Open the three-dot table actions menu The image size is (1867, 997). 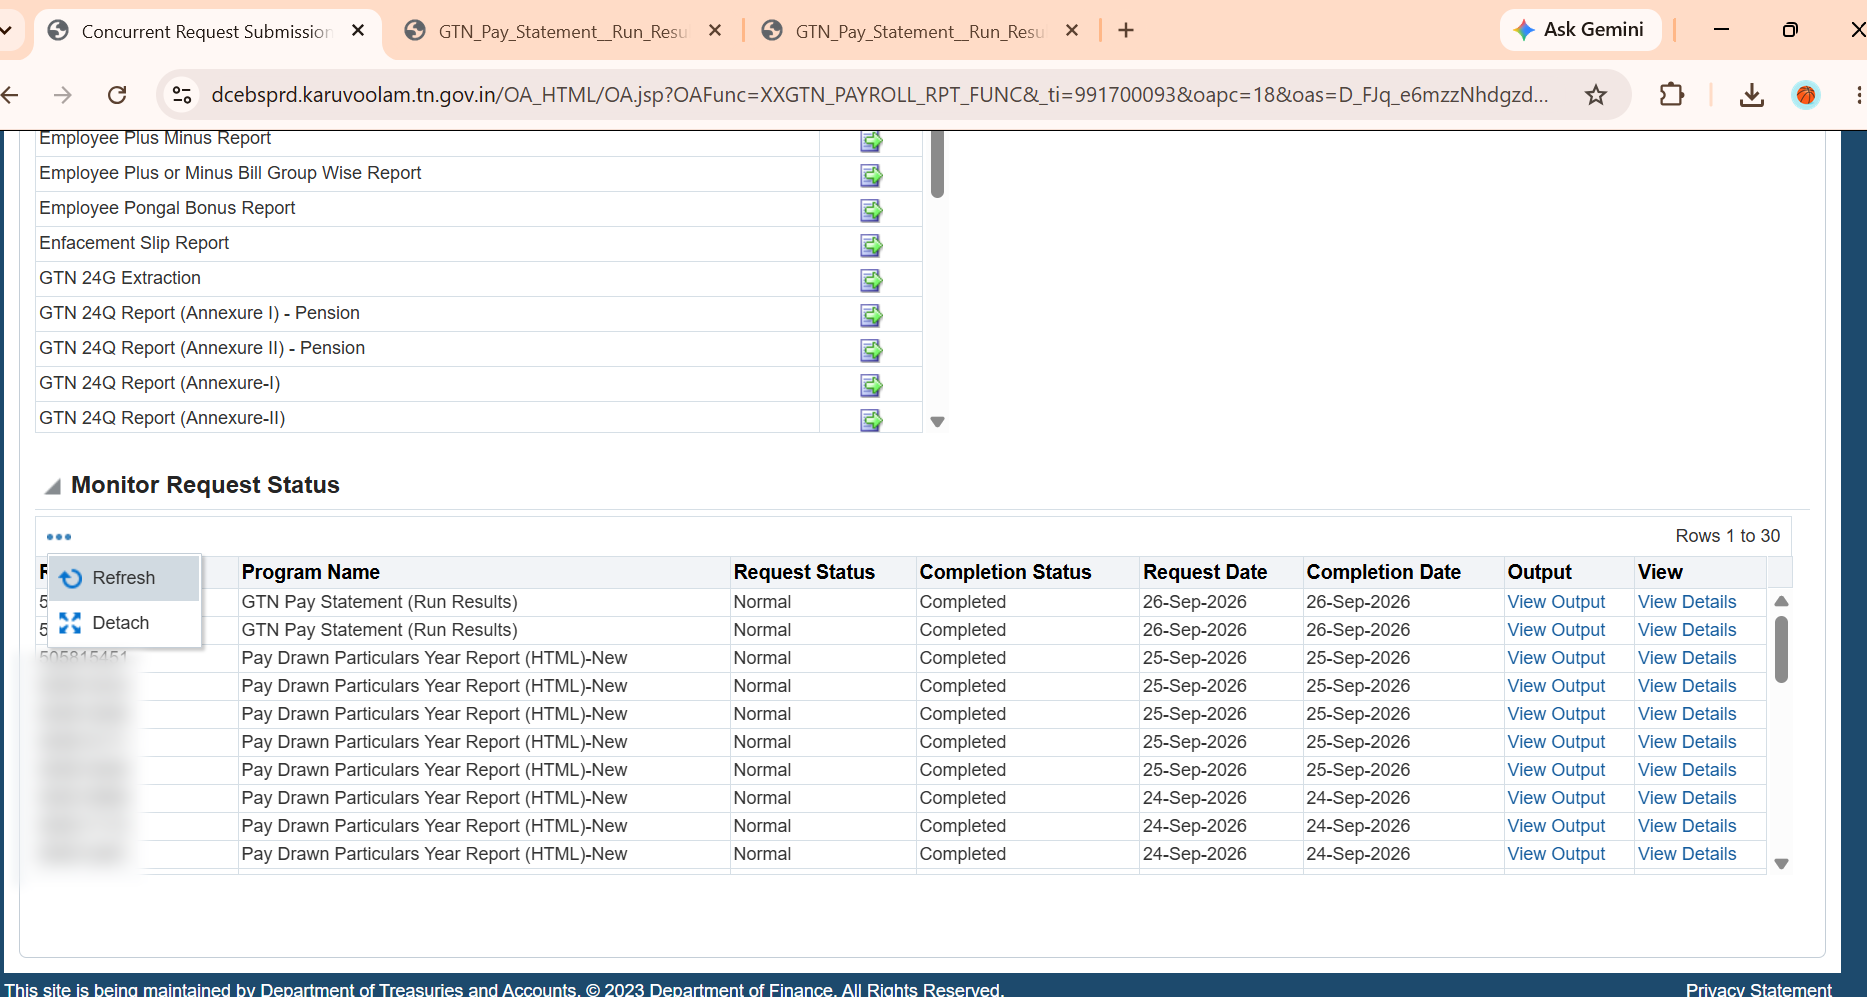(x=59, y=537)
